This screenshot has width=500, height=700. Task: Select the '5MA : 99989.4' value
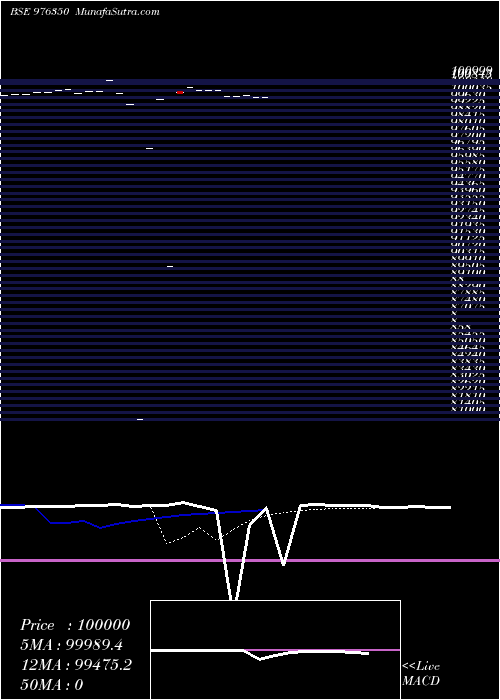(72, 645)
